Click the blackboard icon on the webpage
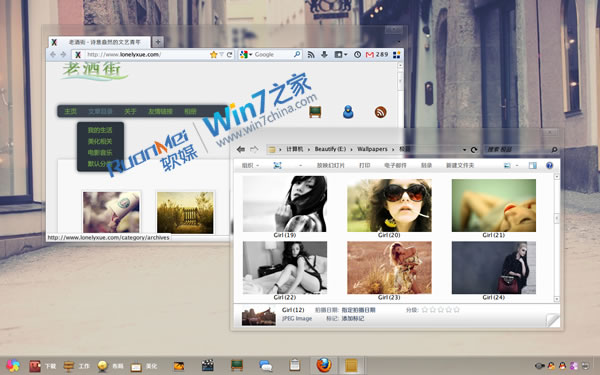Viewport: 600px width, 375px height. tap(315, 112)
